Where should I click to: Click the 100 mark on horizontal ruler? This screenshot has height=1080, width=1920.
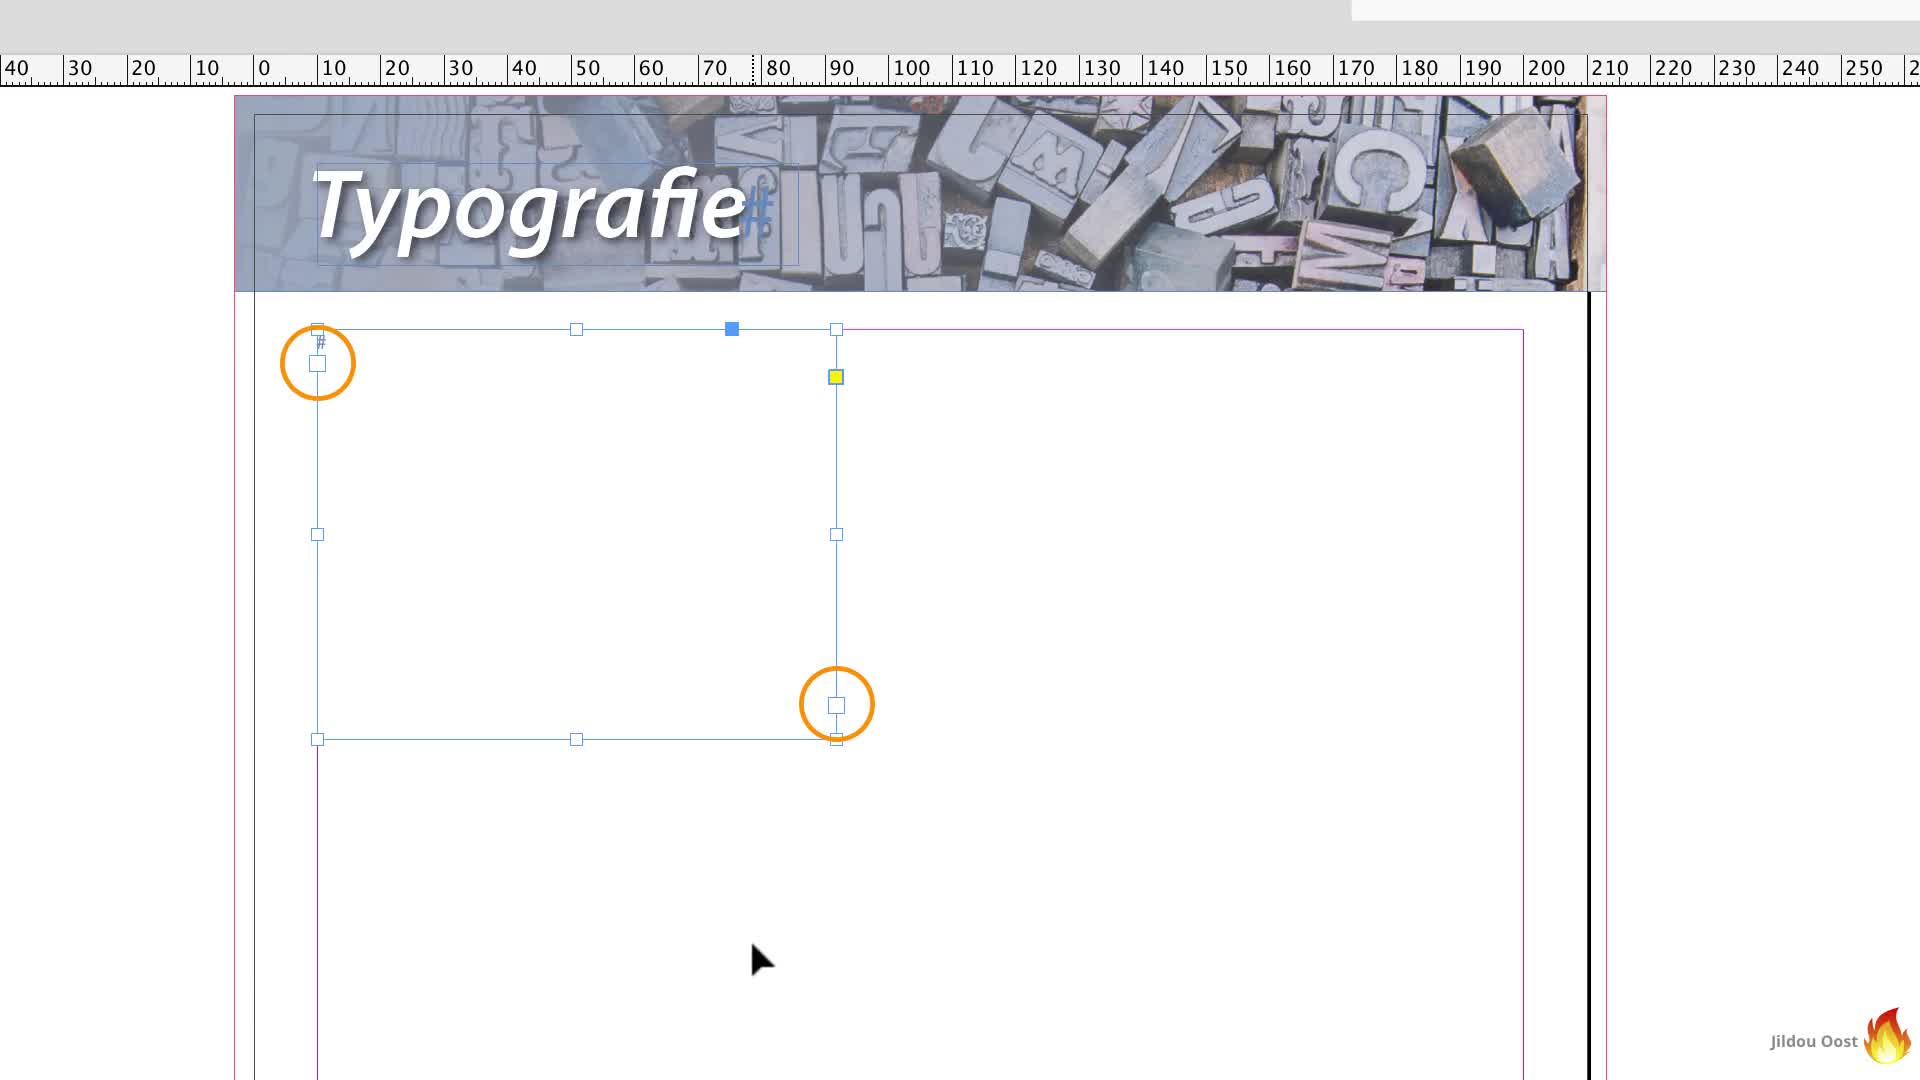[x=911, y=68]
